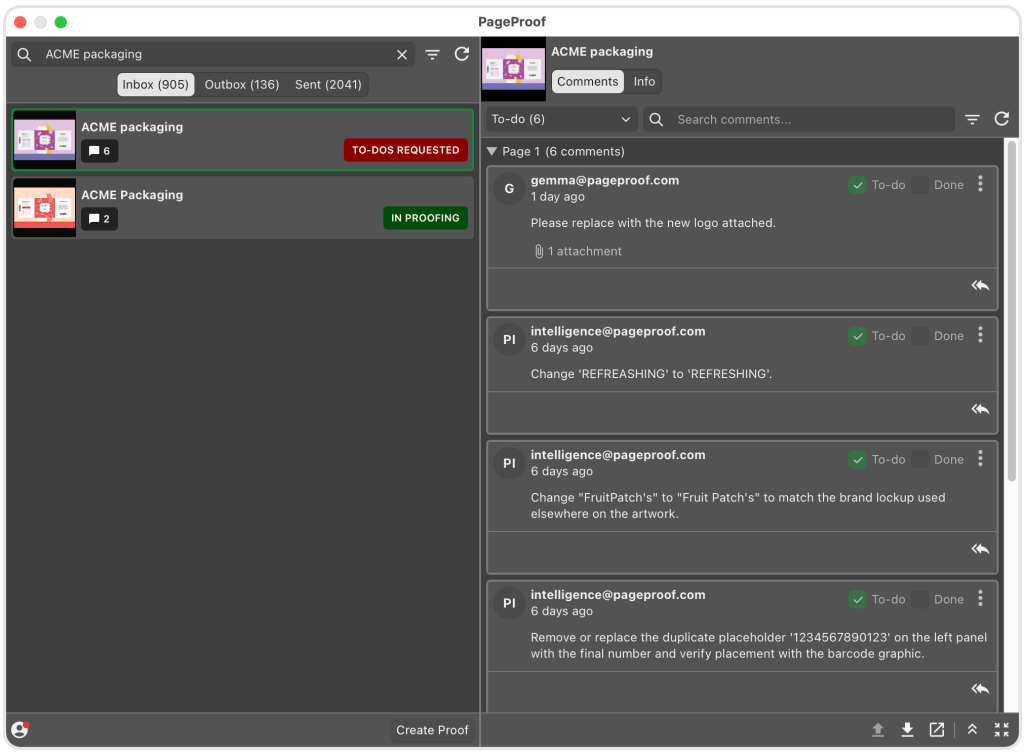Open more options on duplicate placeholder comment
The width and height of the screenshot is (1024, 753).
click(x=980, y=599)
